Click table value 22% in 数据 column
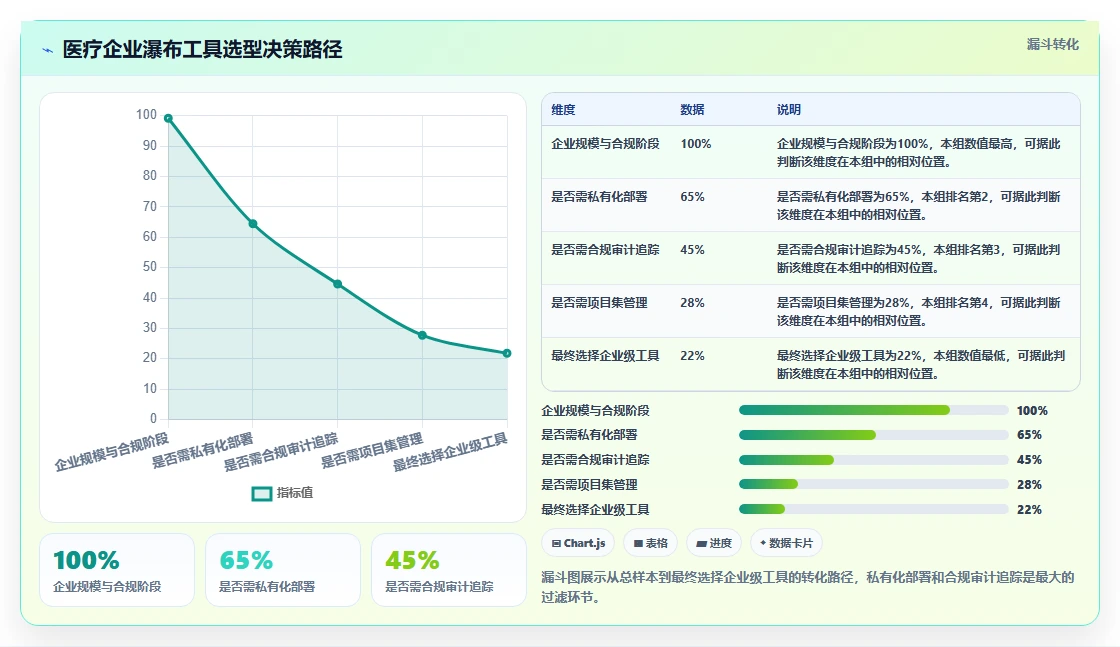Screen dimensions: 1120x647 pyautogui.click(x=692, y=356)
